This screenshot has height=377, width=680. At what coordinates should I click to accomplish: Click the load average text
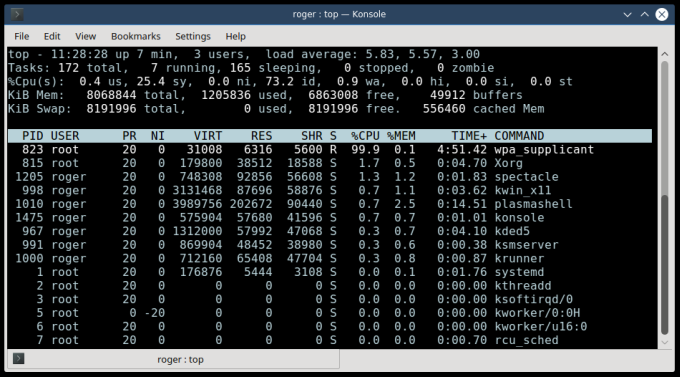pyautogui.click(x=373, y=54)
